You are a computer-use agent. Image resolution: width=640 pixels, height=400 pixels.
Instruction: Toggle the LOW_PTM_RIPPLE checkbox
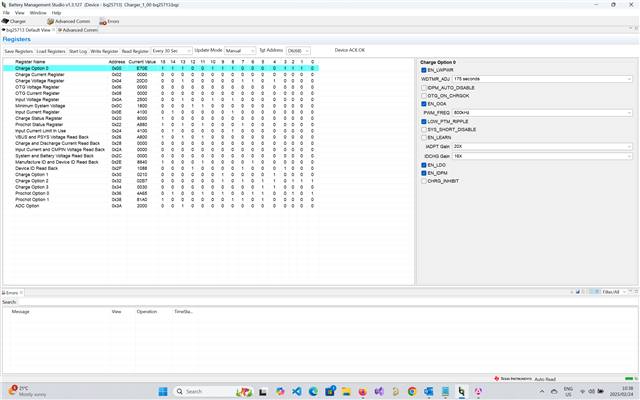424,122
